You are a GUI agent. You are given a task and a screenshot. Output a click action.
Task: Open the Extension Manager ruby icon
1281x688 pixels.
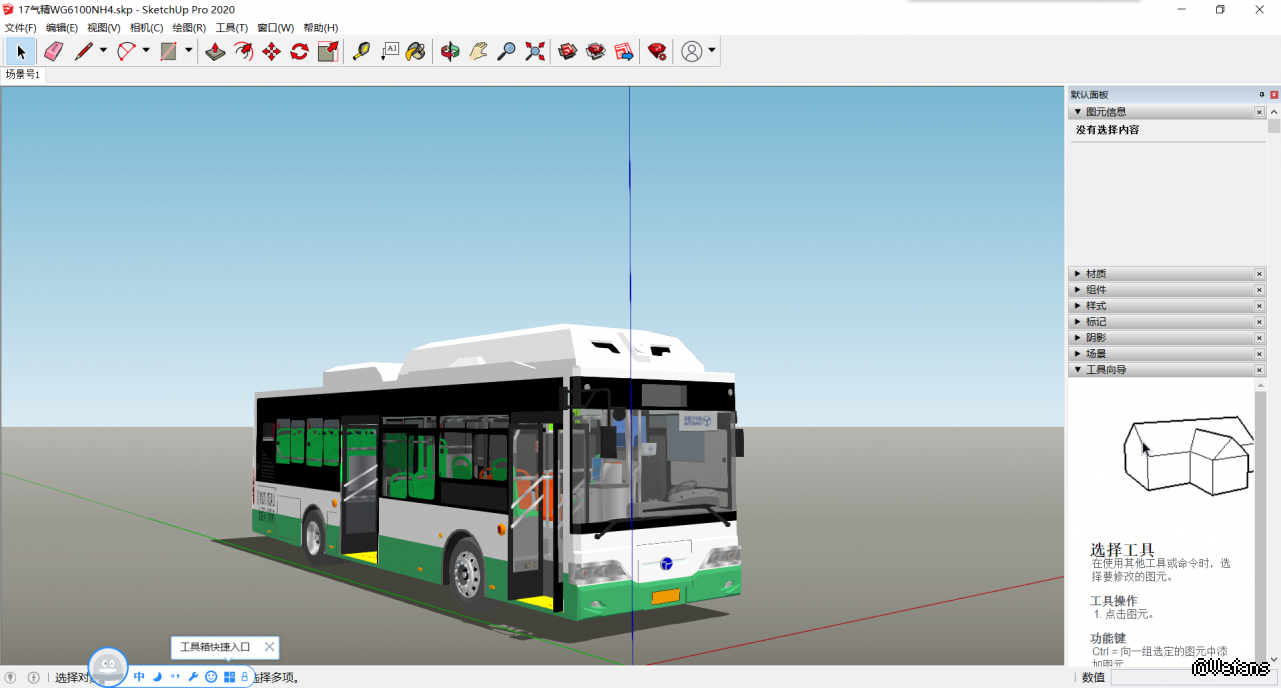pyautogui.click(x=657, y=51)
